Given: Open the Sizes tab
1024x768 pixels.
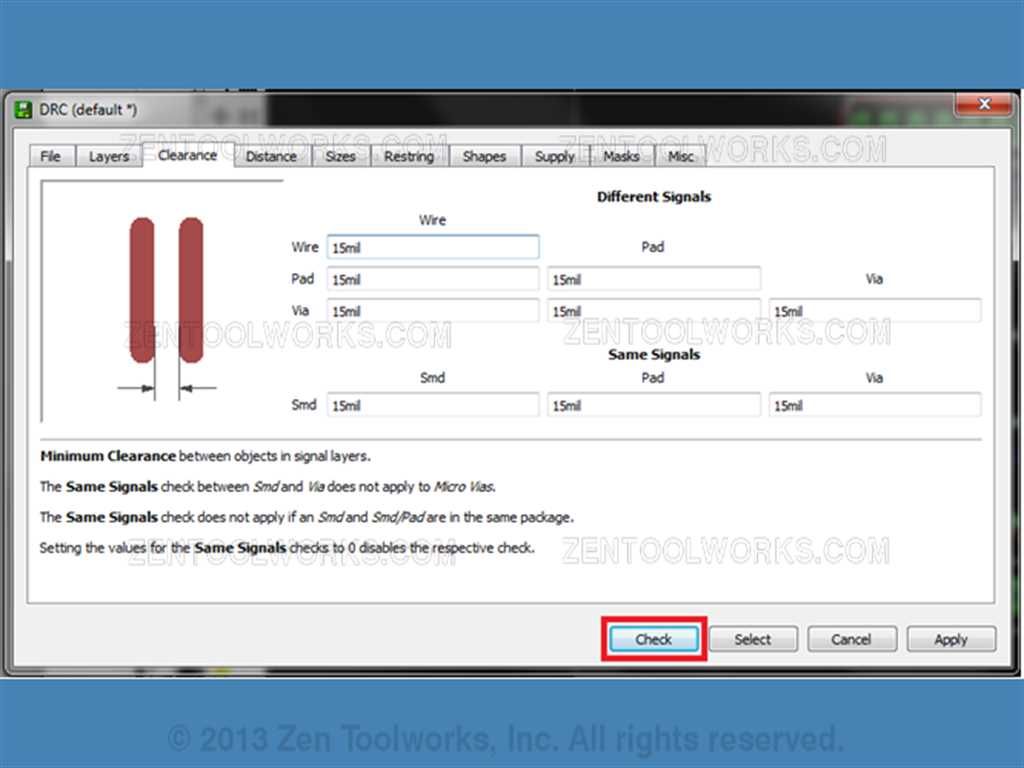Looking at the screenshot, I should click(x=340, y=157).
